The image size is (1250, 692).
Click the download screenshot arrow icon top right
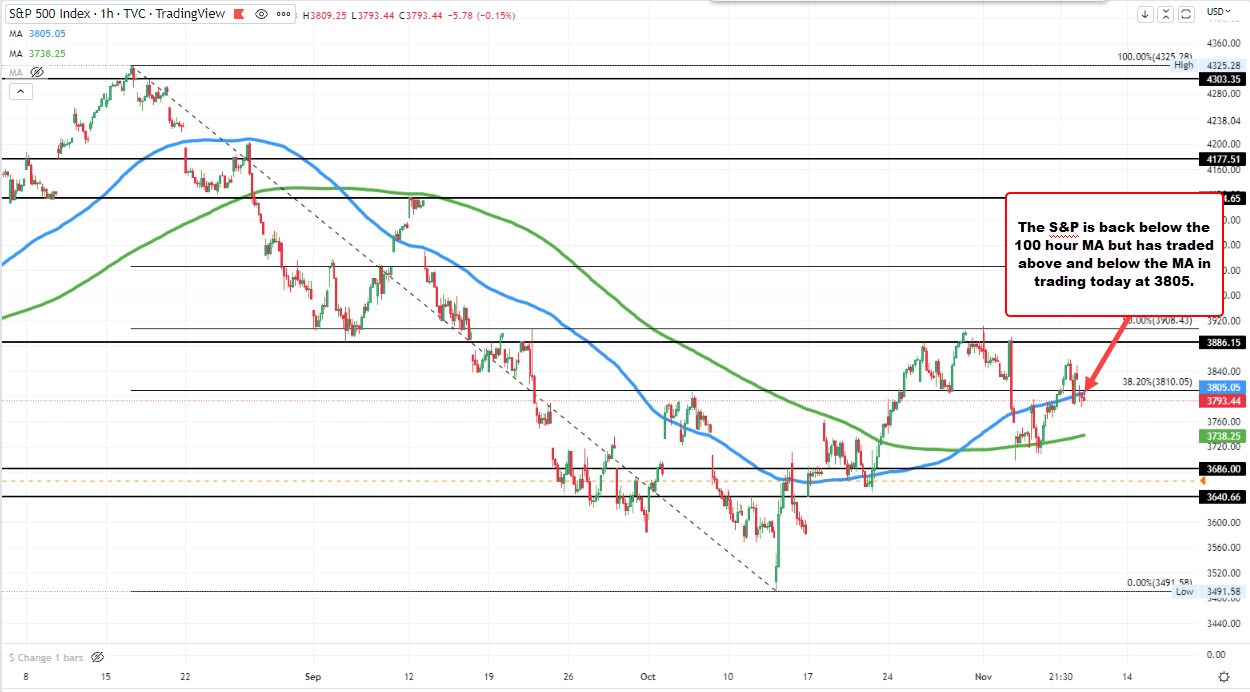(1145, 14)
